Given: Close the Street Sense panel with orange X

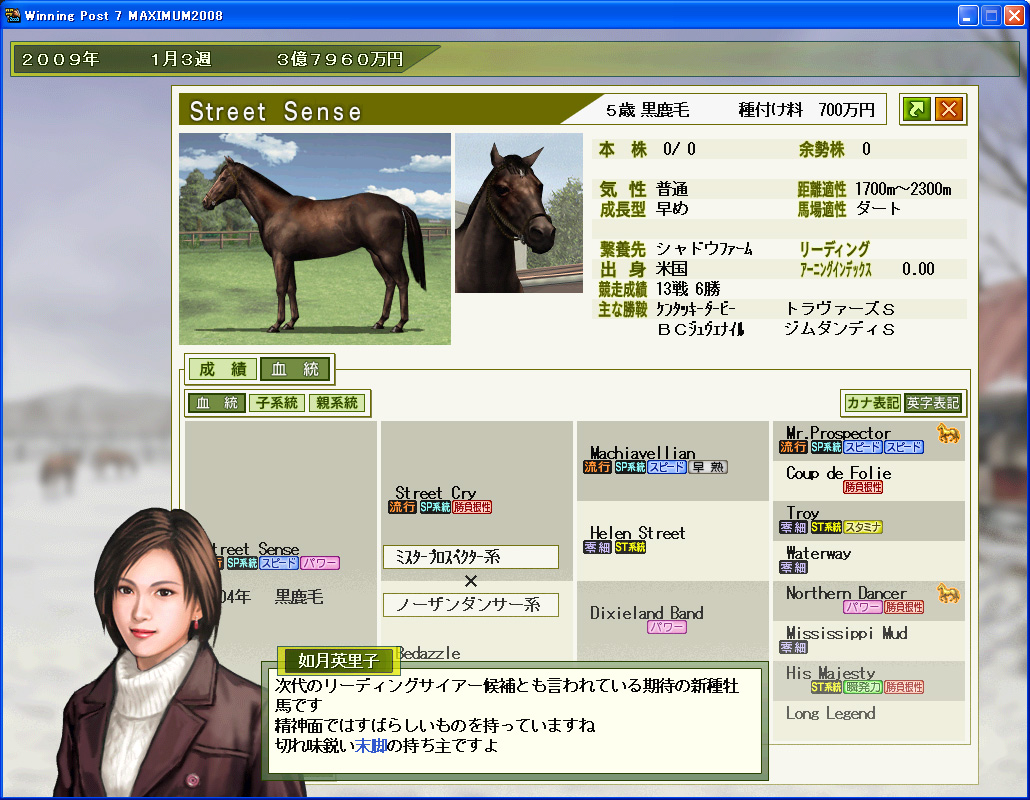Looking at the screenshot, I should click(x=949, y=109).
